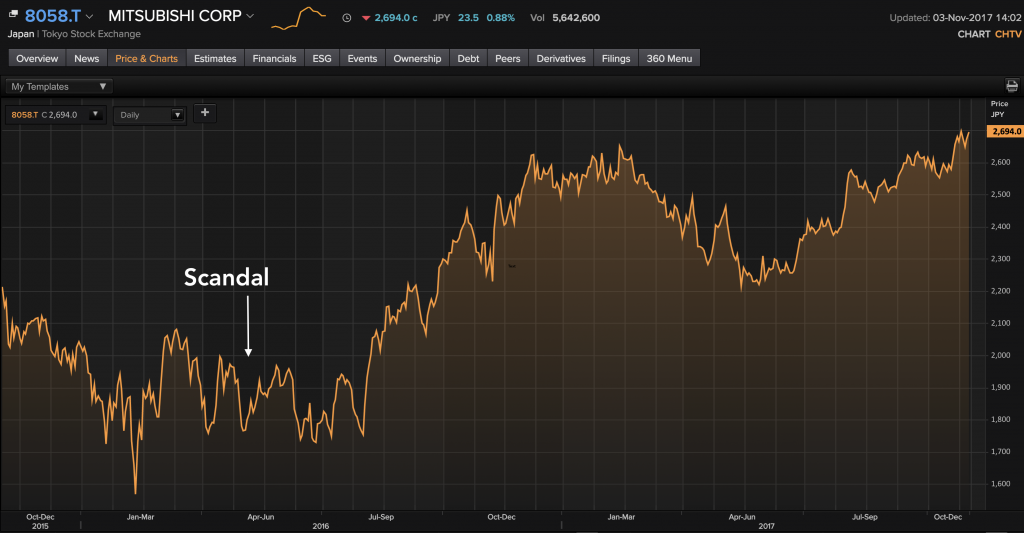Open the 8058.T series dropdown arrow

tap(95, 114)
